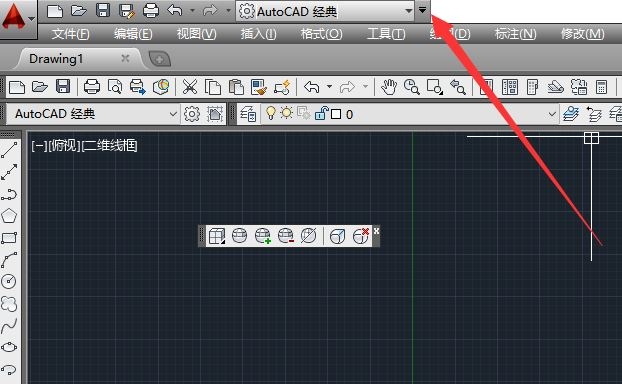Click the workspace settings gear button
622x384 pixels.
click(x=192, y=114)
